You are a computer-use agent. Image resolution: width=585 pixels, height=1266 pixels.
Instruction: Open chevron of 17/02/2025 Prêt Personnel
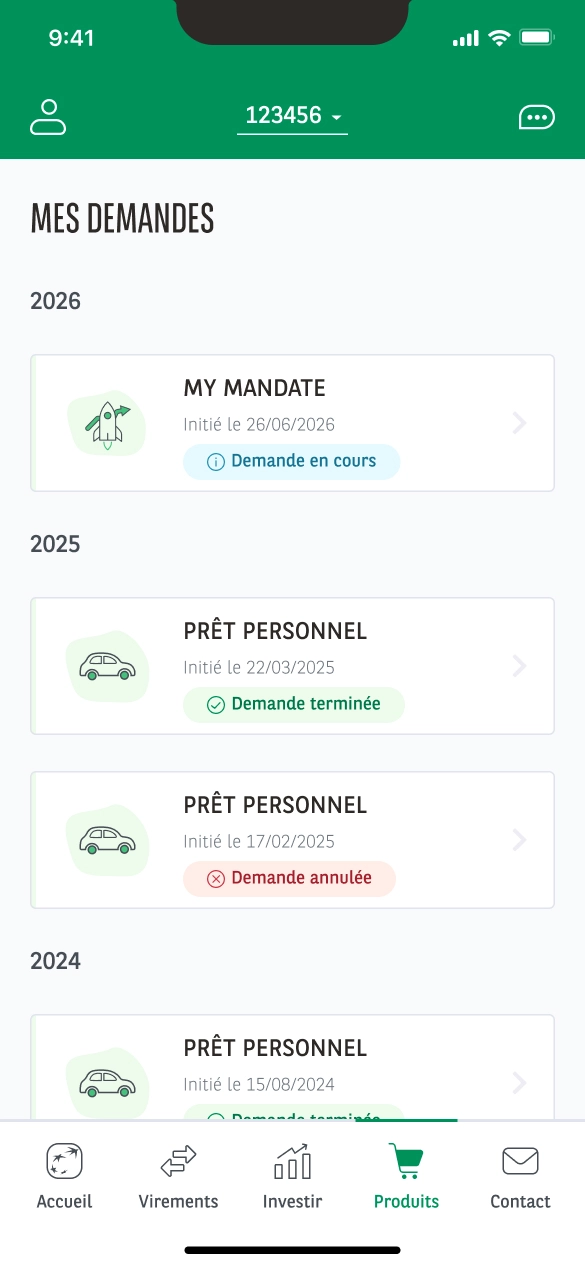click(519, 840)
